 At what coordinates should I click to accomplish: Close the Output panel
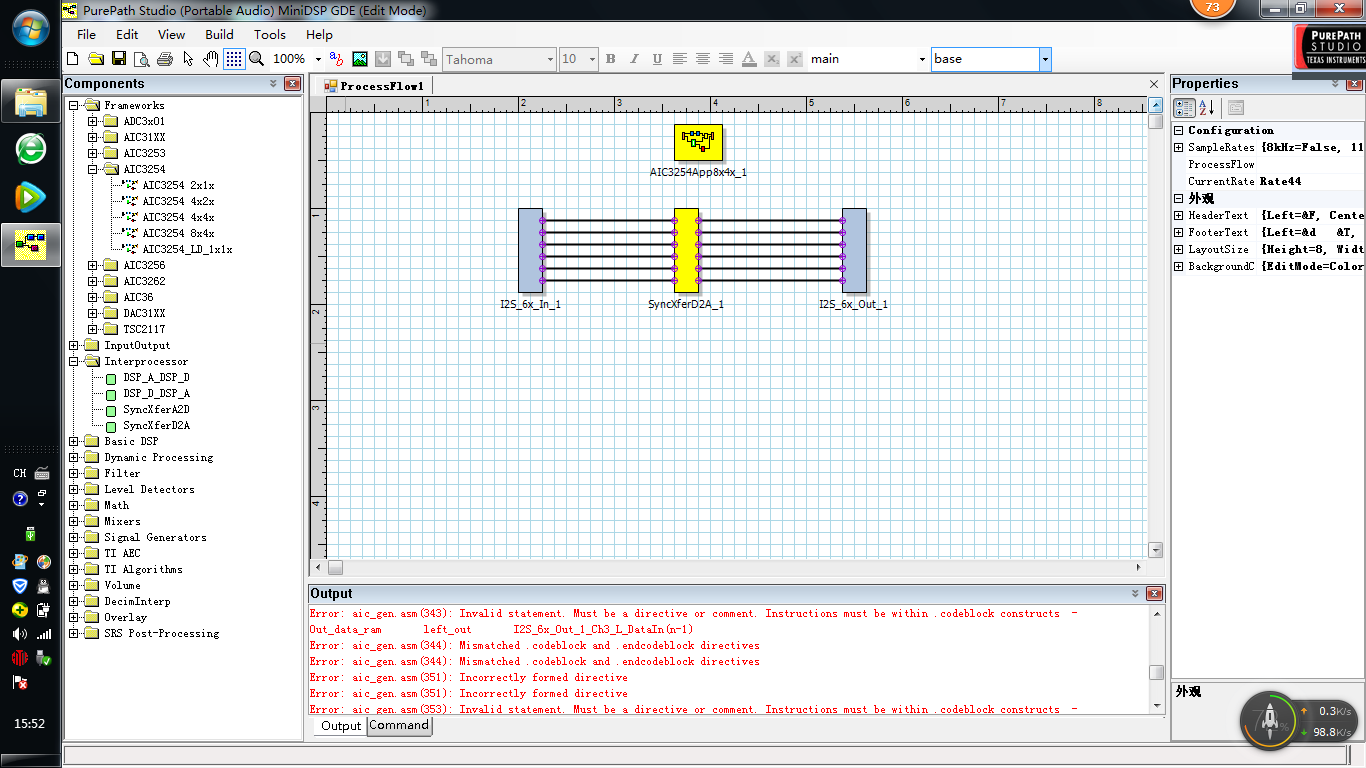pyautogui.click(x=1155, y=593)
